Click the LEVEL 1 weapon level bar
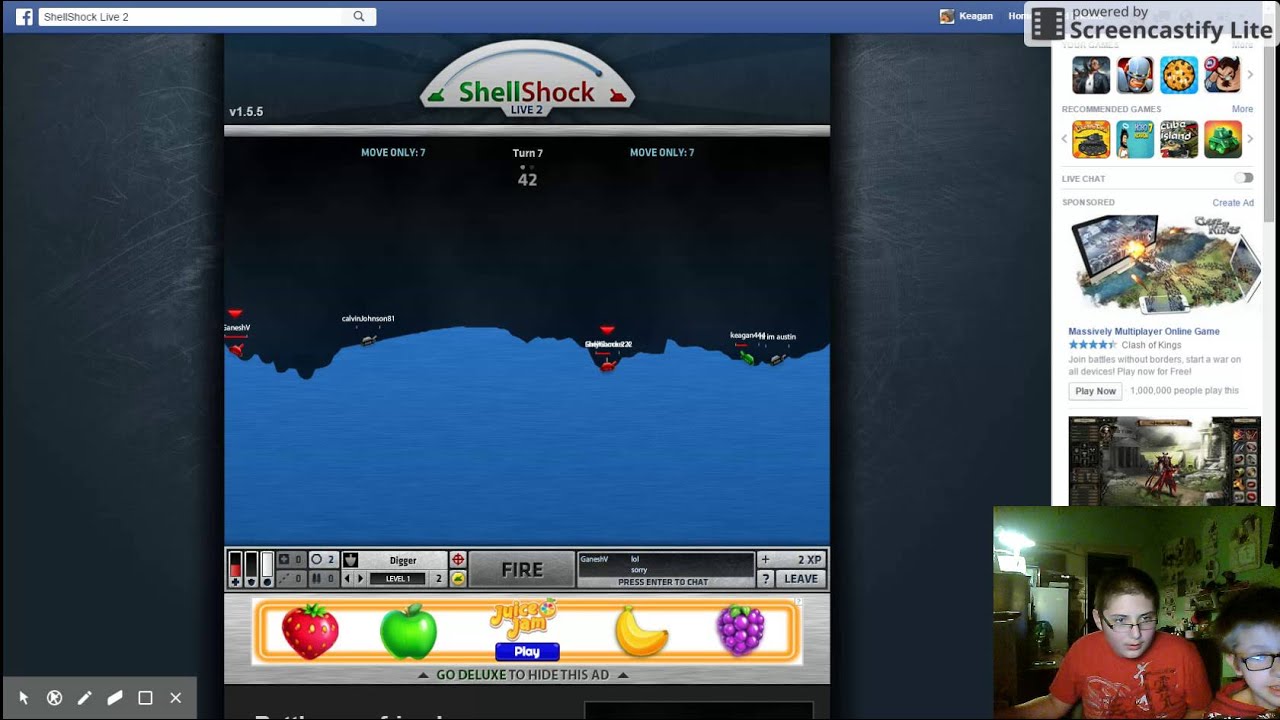The height and width of the screenshot is (720, 1280). 397,578
